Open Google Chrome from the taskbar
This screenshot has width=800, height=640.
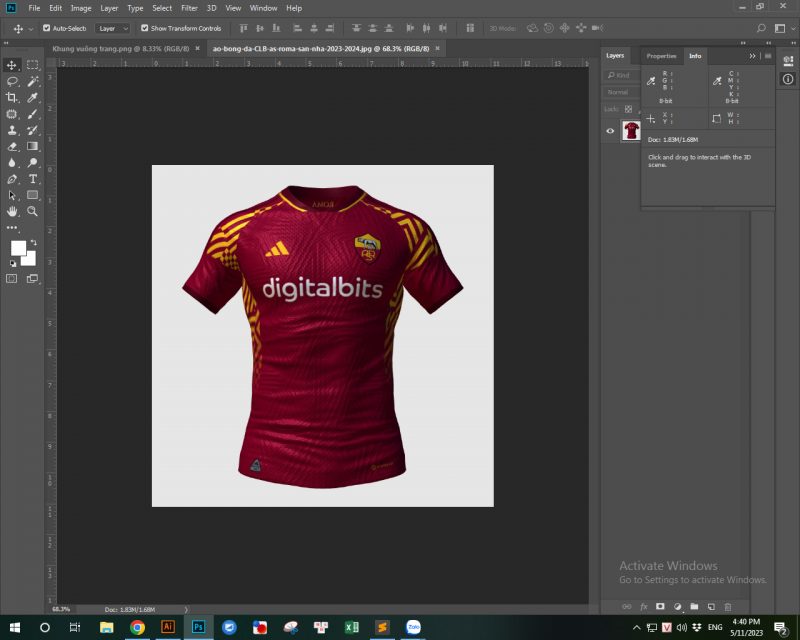pos(137,627)
